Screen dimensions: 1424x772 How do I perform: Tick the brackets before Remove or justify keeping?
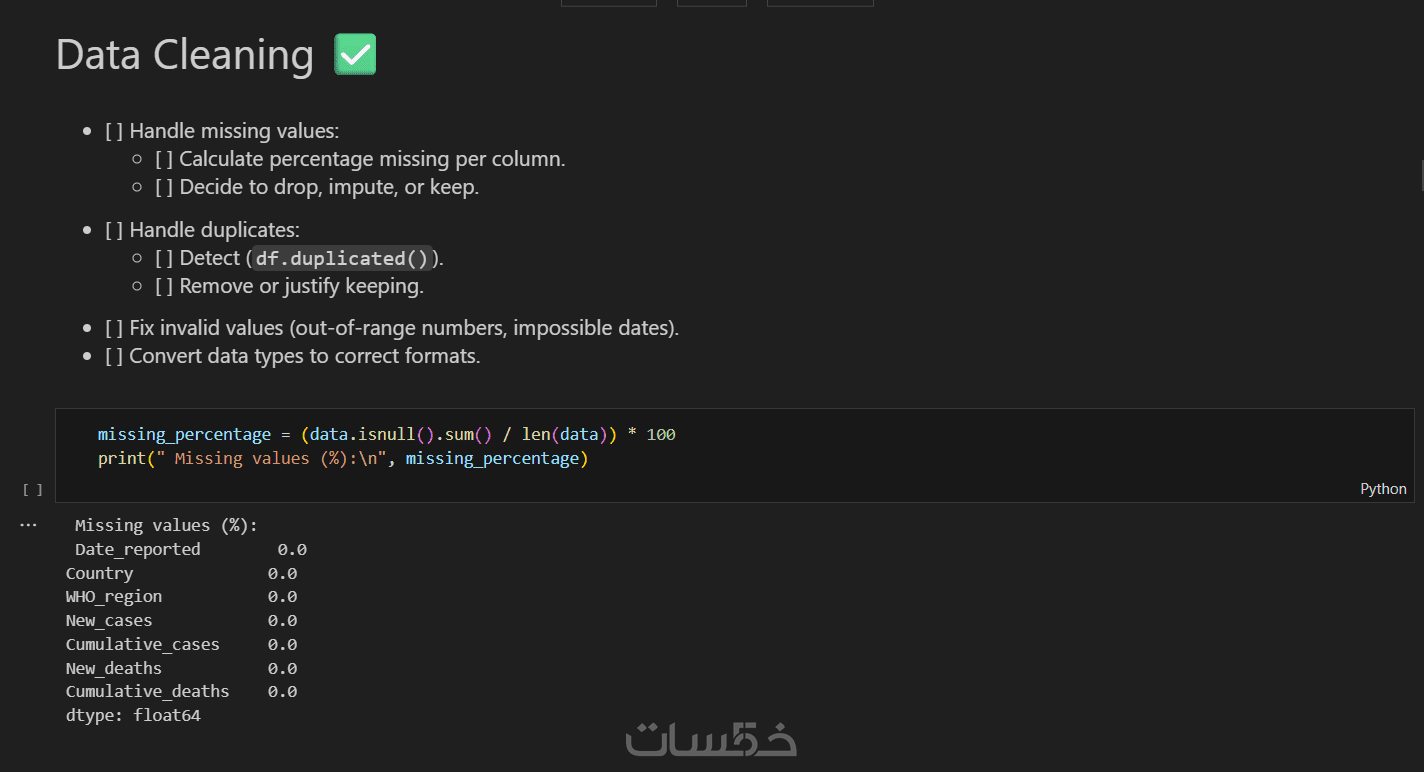coord(164,286)
